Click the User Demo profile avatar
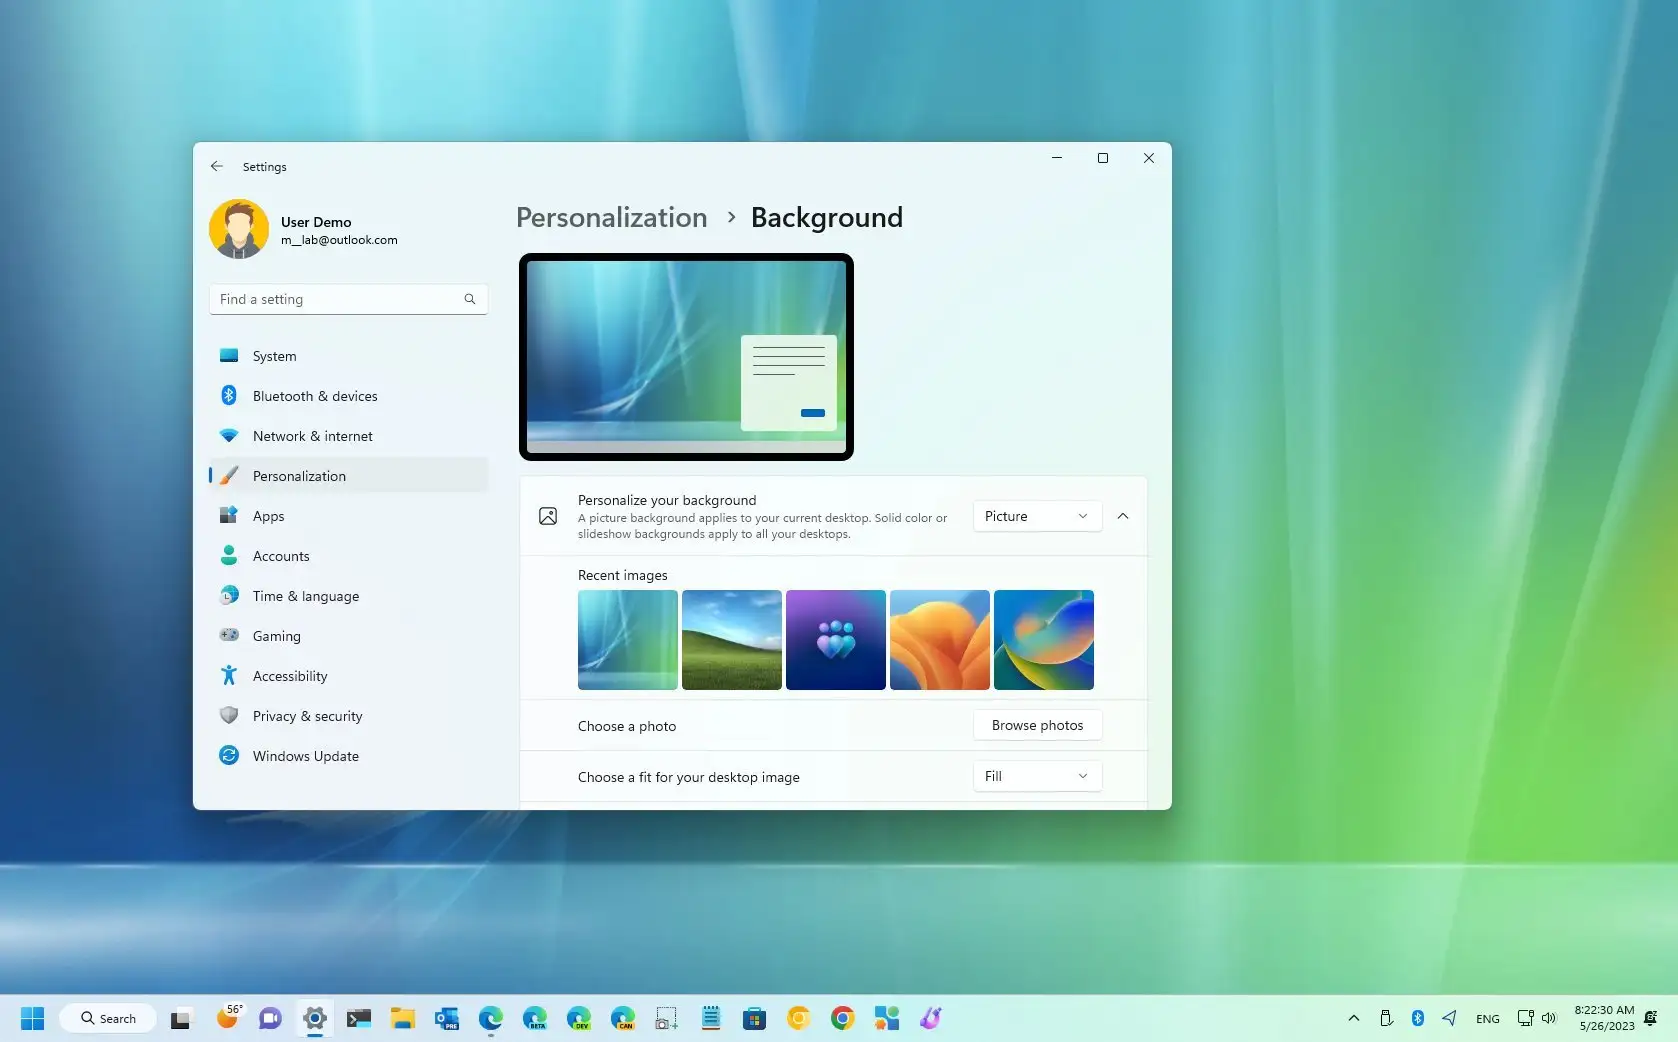The height and width of the screenshot is (1042, 1678). coord(239,229)
